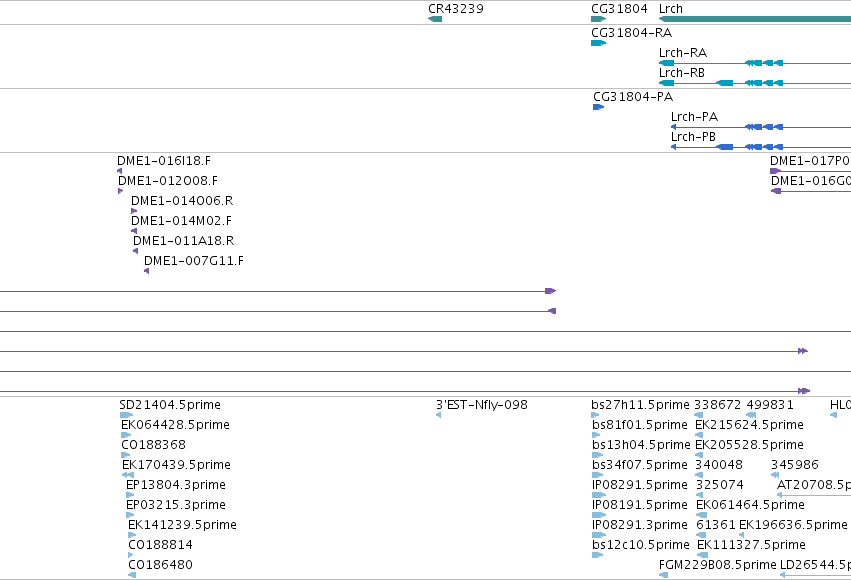Image resolution: width=851 pixels, height=580 pixels.
Task: Select the CG31804 gene label
Action: point(619,9)
